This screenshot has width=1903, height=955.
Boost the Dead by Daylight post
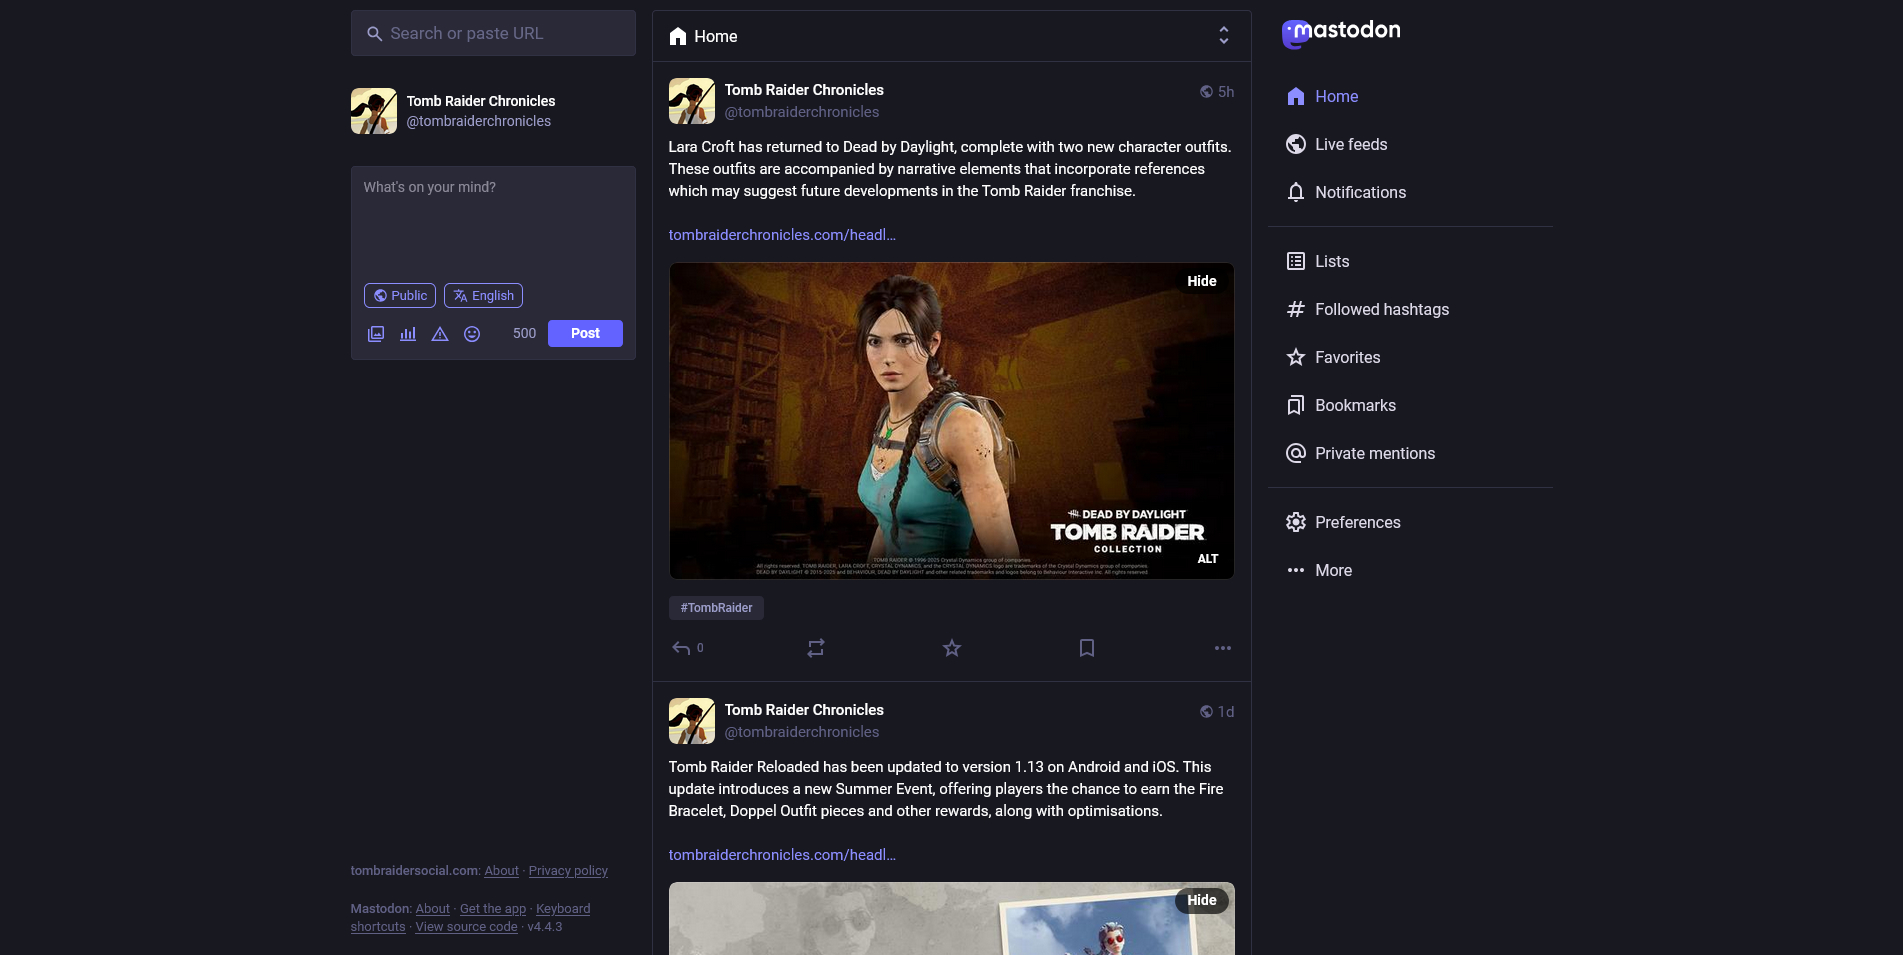tap(816, 648)
